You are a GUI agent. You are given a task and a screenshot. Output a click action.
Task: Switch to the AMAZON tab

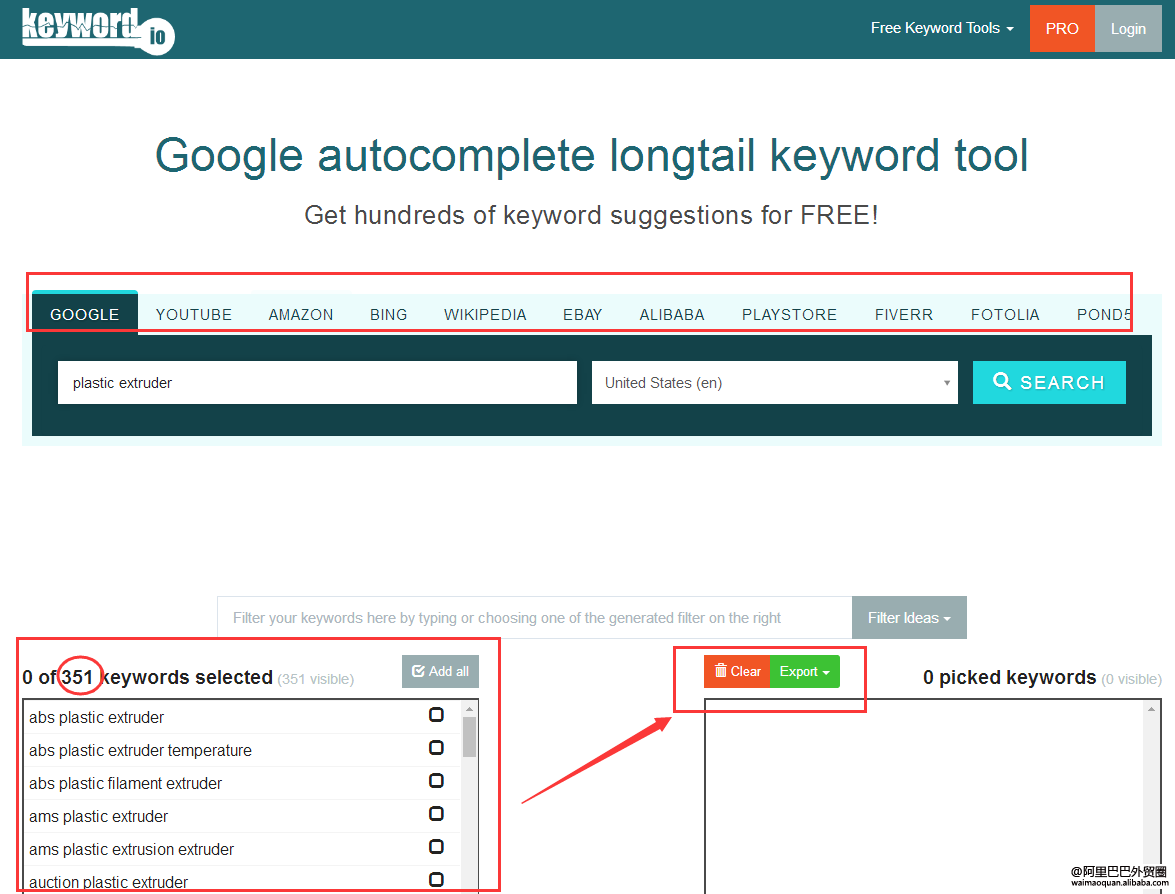click(300, 315)
